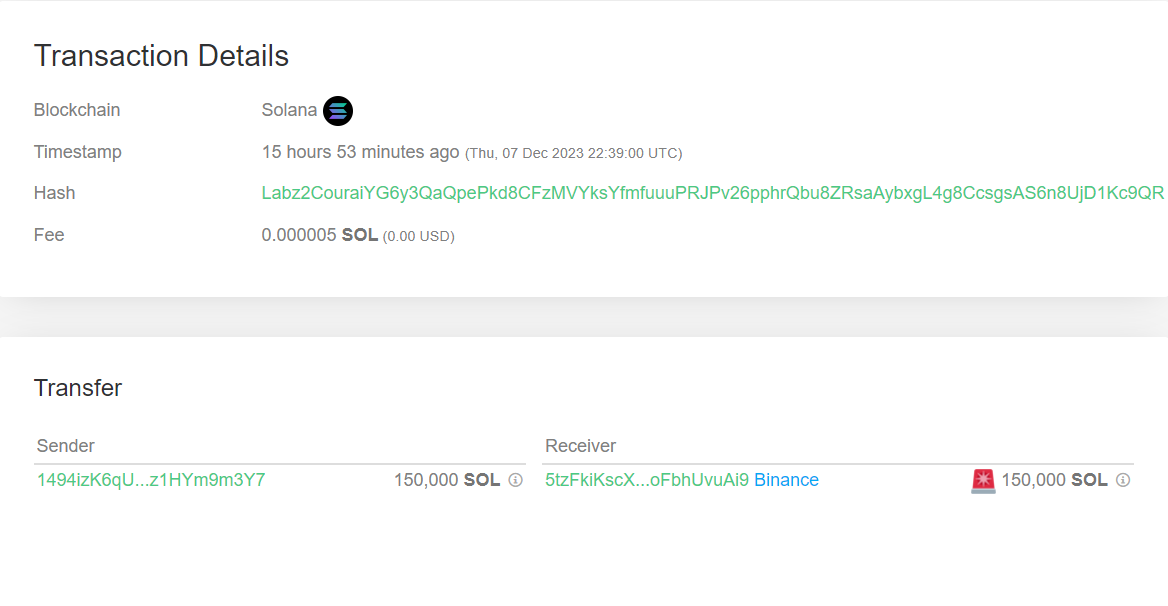Select the Receiver column header
The image size is (1168, 606).
[581, 446]
